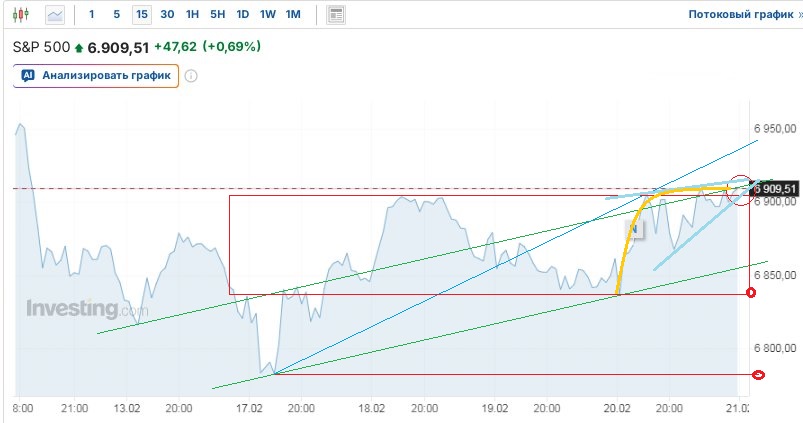The height and width of the screenshot is (423, 803).
Task: Switch to the 1H interval
Action: (x=192, y=15)
